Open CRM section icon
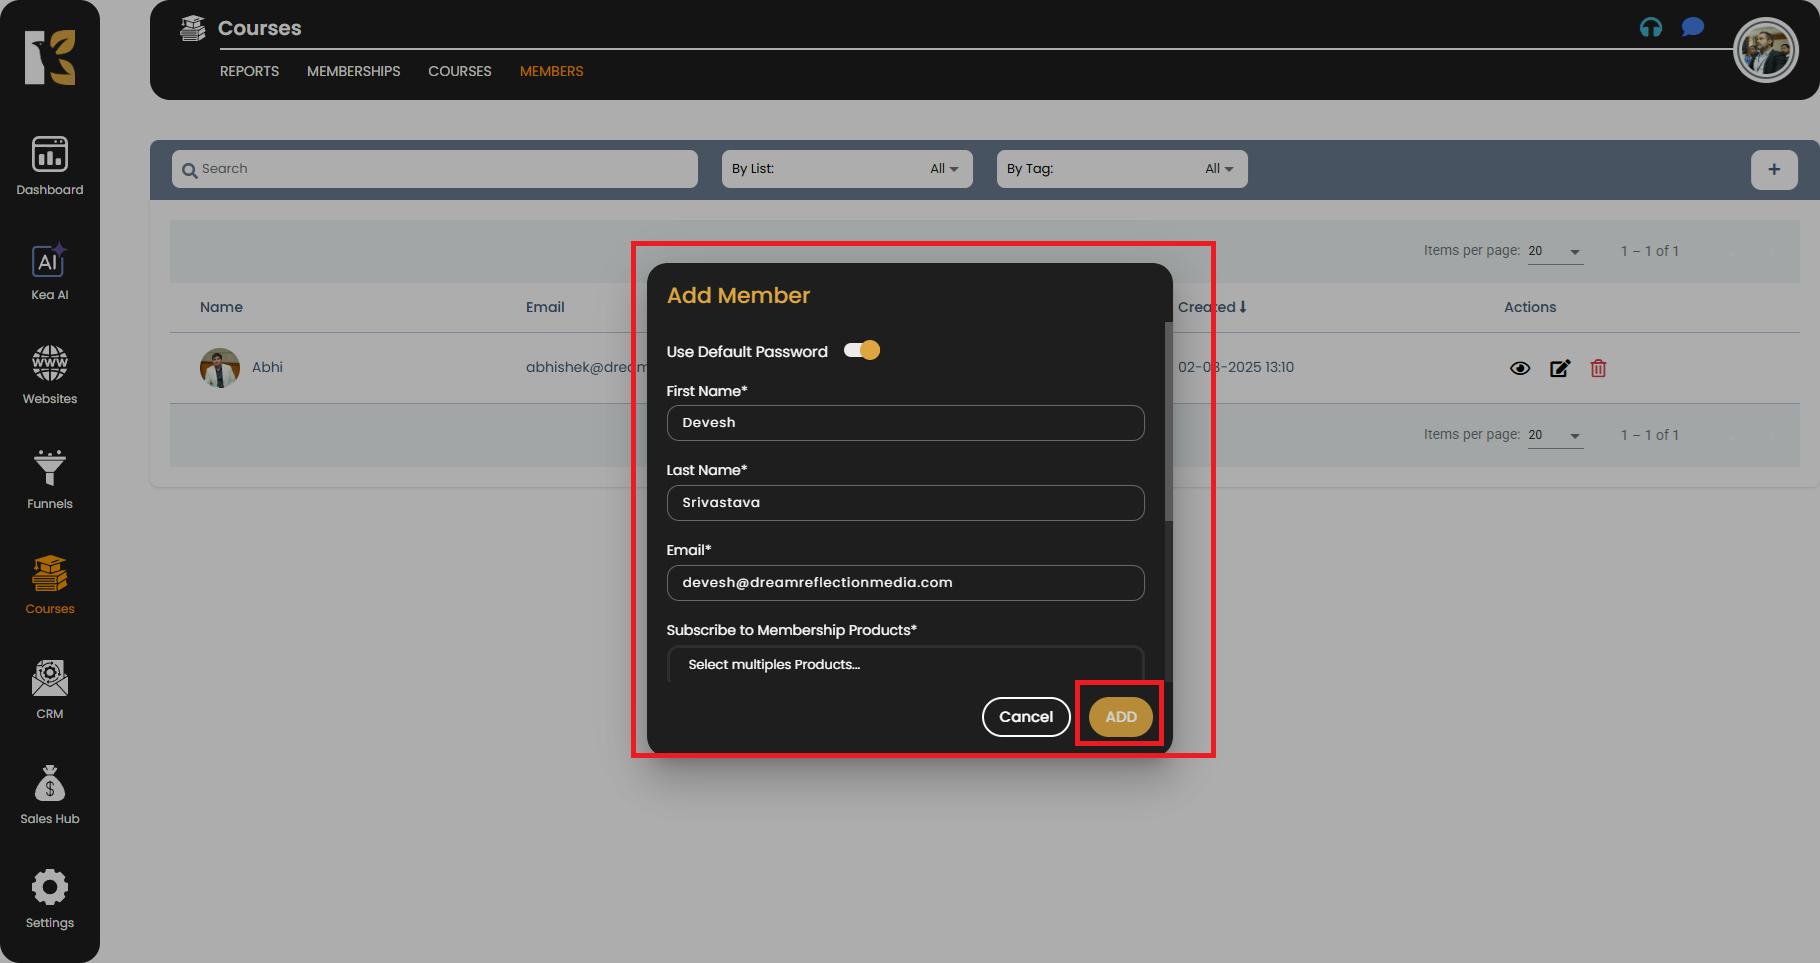The image size is (1820, 963). click(x=49, y=690)
